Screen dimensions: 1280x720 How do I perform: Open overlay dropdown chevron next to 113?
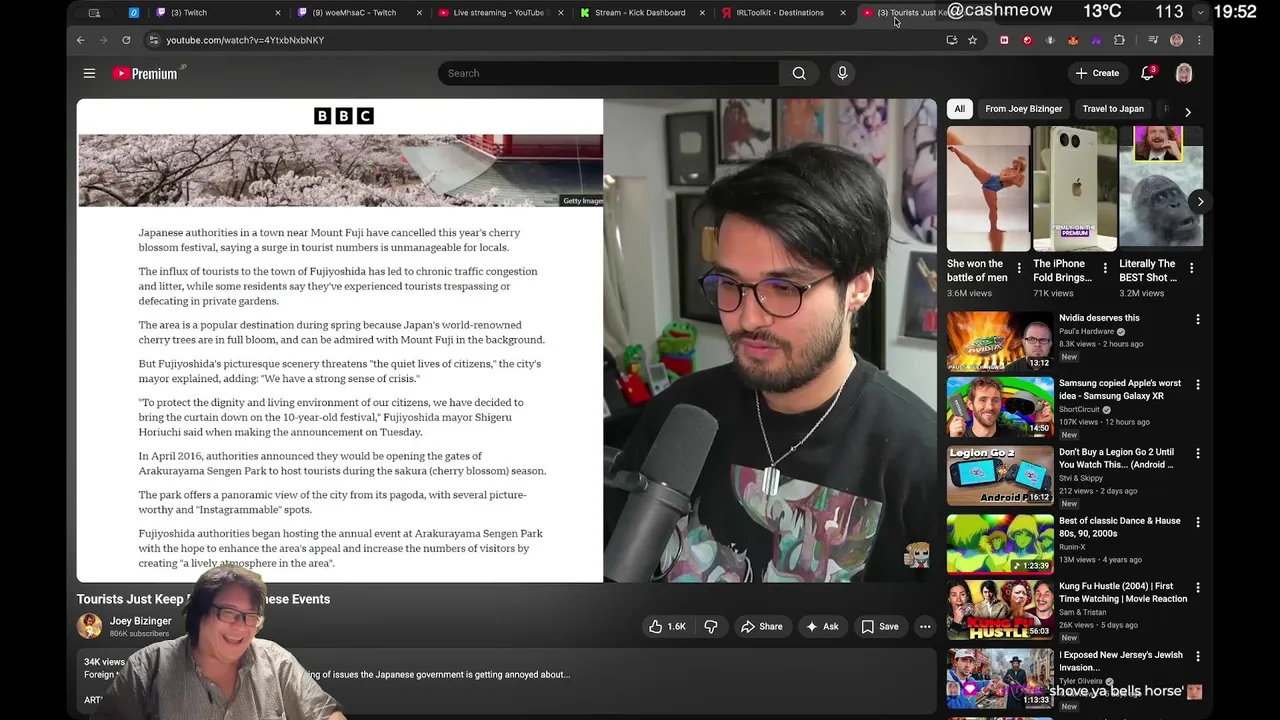tap(1201, 12)
